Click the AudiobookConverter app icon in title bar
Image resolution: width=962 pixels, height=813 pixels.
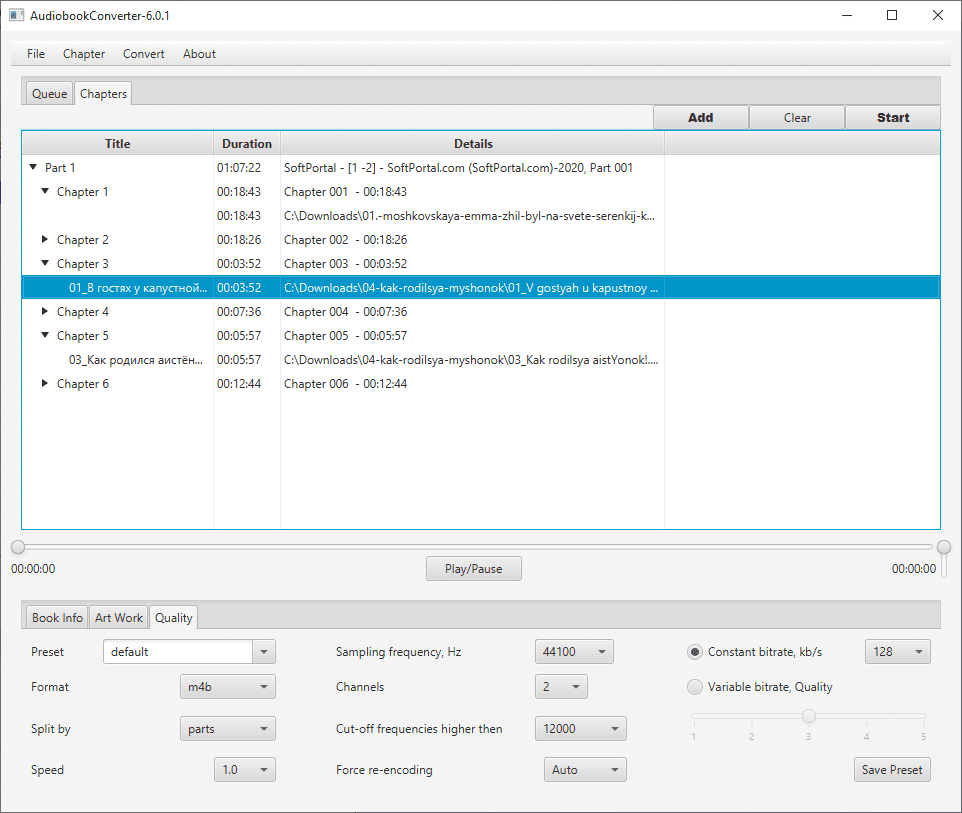(16, 15)
